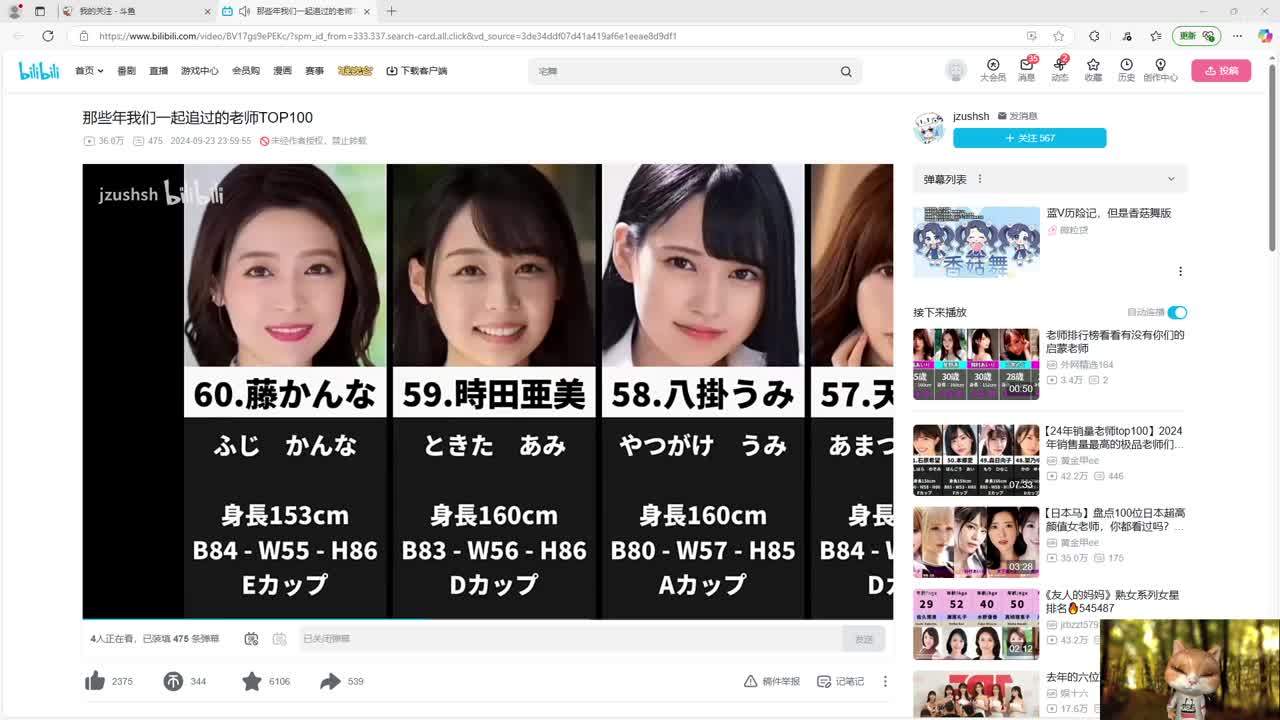Image resolution: width=1280 pixels, height=720 pixels.
Task: Click the search magnifier icon
Action: (846, 71)
